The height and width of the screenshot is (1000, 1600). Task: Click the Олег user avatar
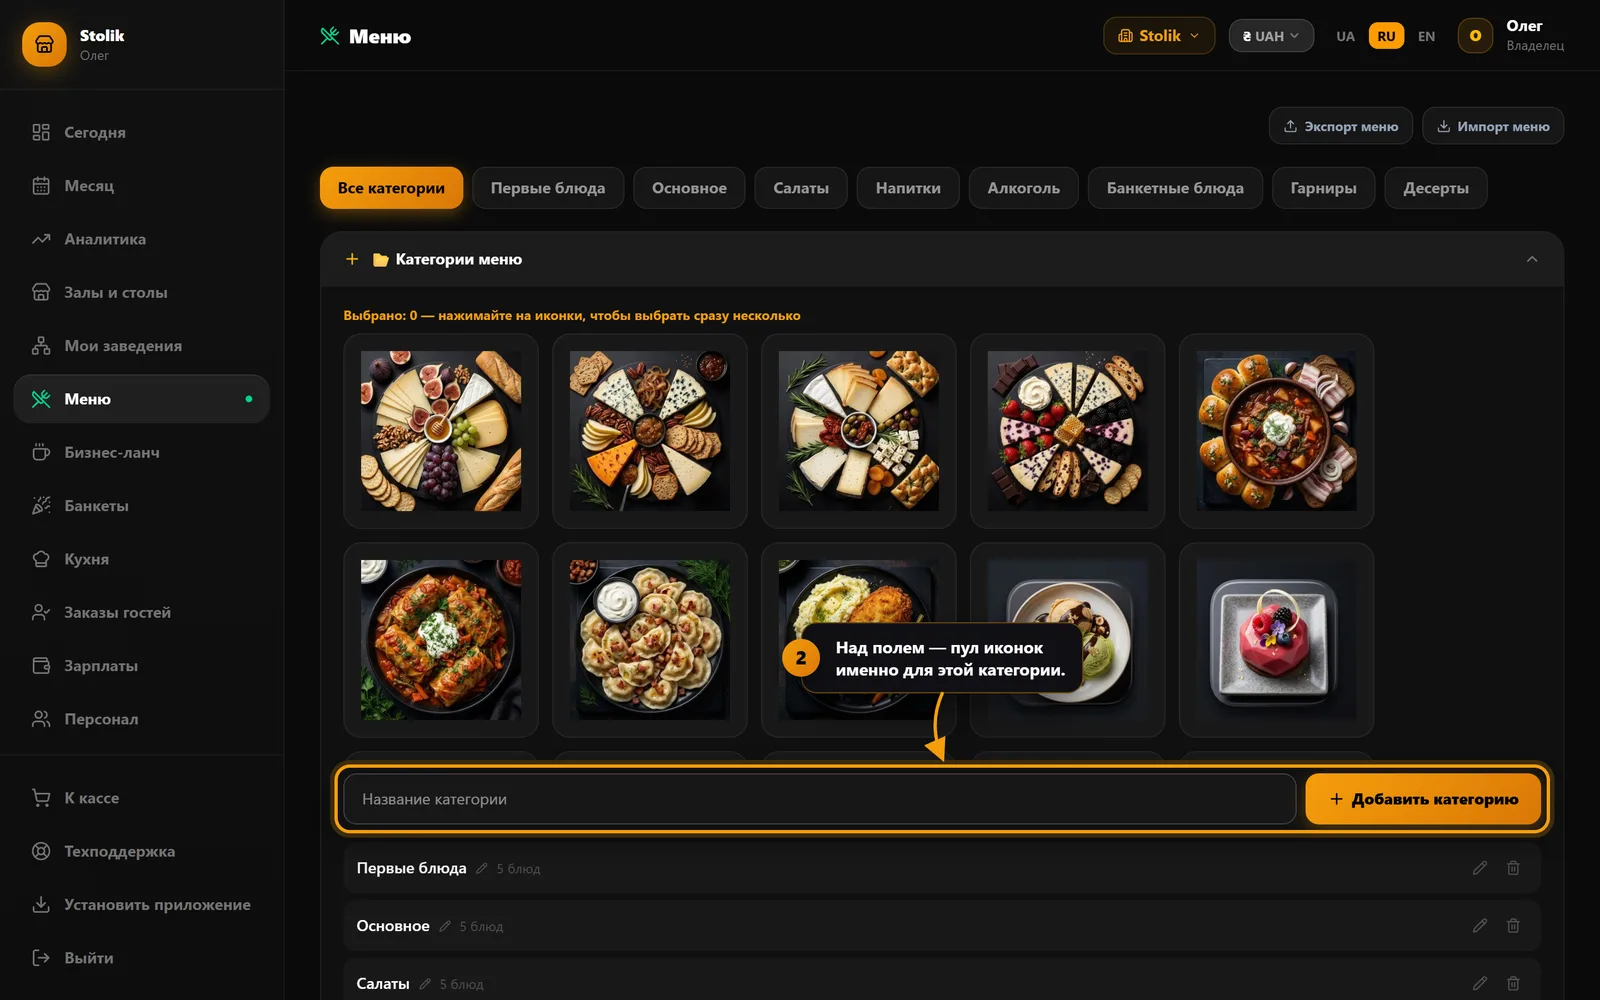pos(1475,36)
